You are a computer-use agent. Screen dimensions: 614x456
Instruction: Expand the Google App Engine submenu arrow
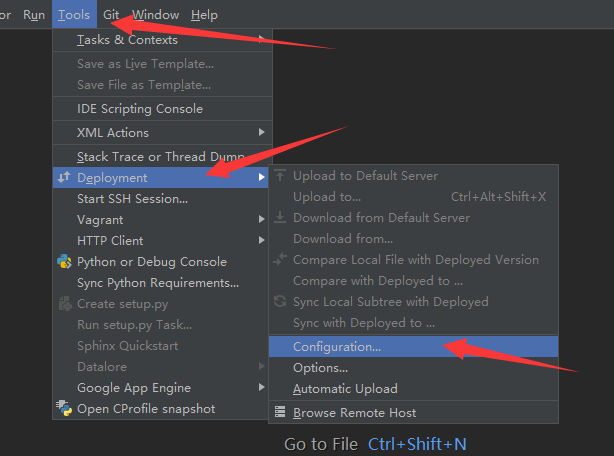coord(262,388)
